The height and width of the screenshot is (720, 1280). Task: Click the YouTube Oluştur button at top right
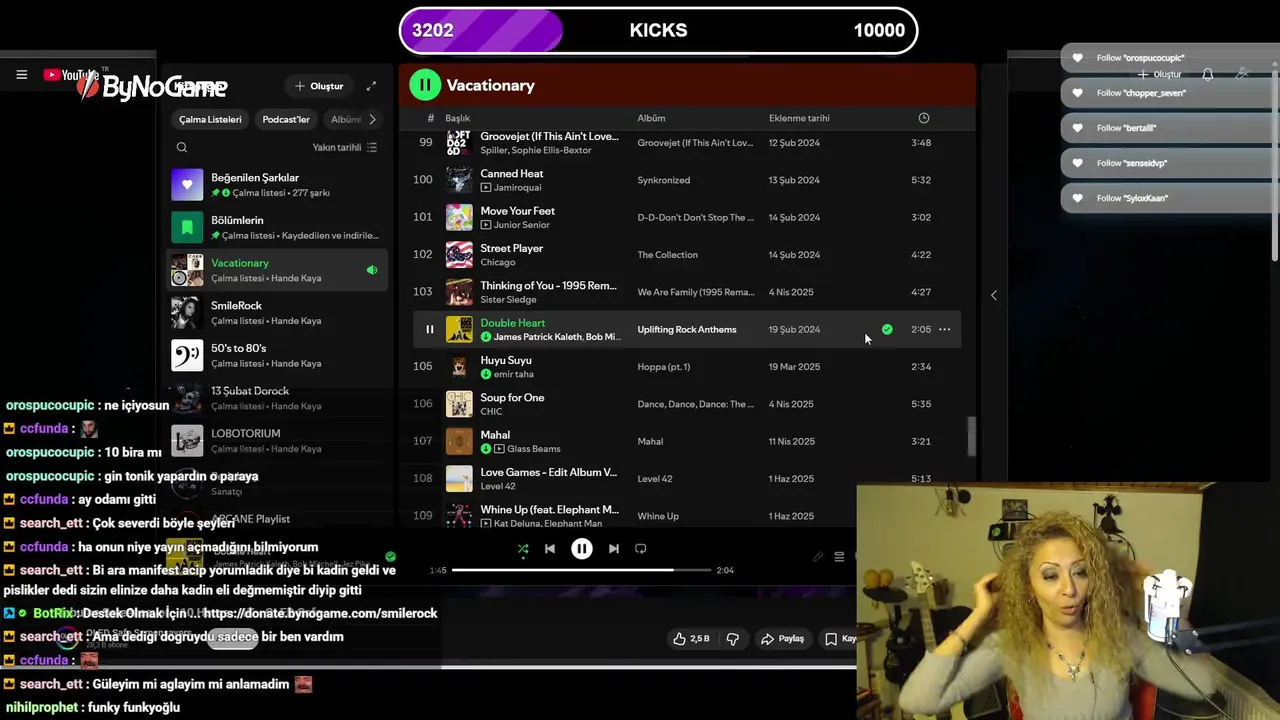click(1160, 74)
